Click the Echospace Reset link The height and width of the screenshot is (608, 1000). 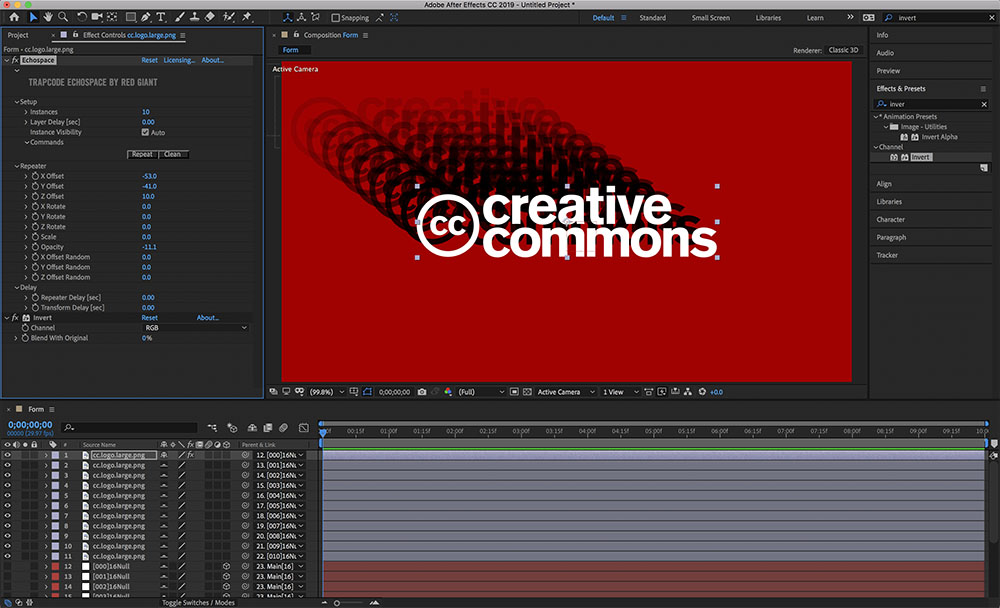(149, 60)
